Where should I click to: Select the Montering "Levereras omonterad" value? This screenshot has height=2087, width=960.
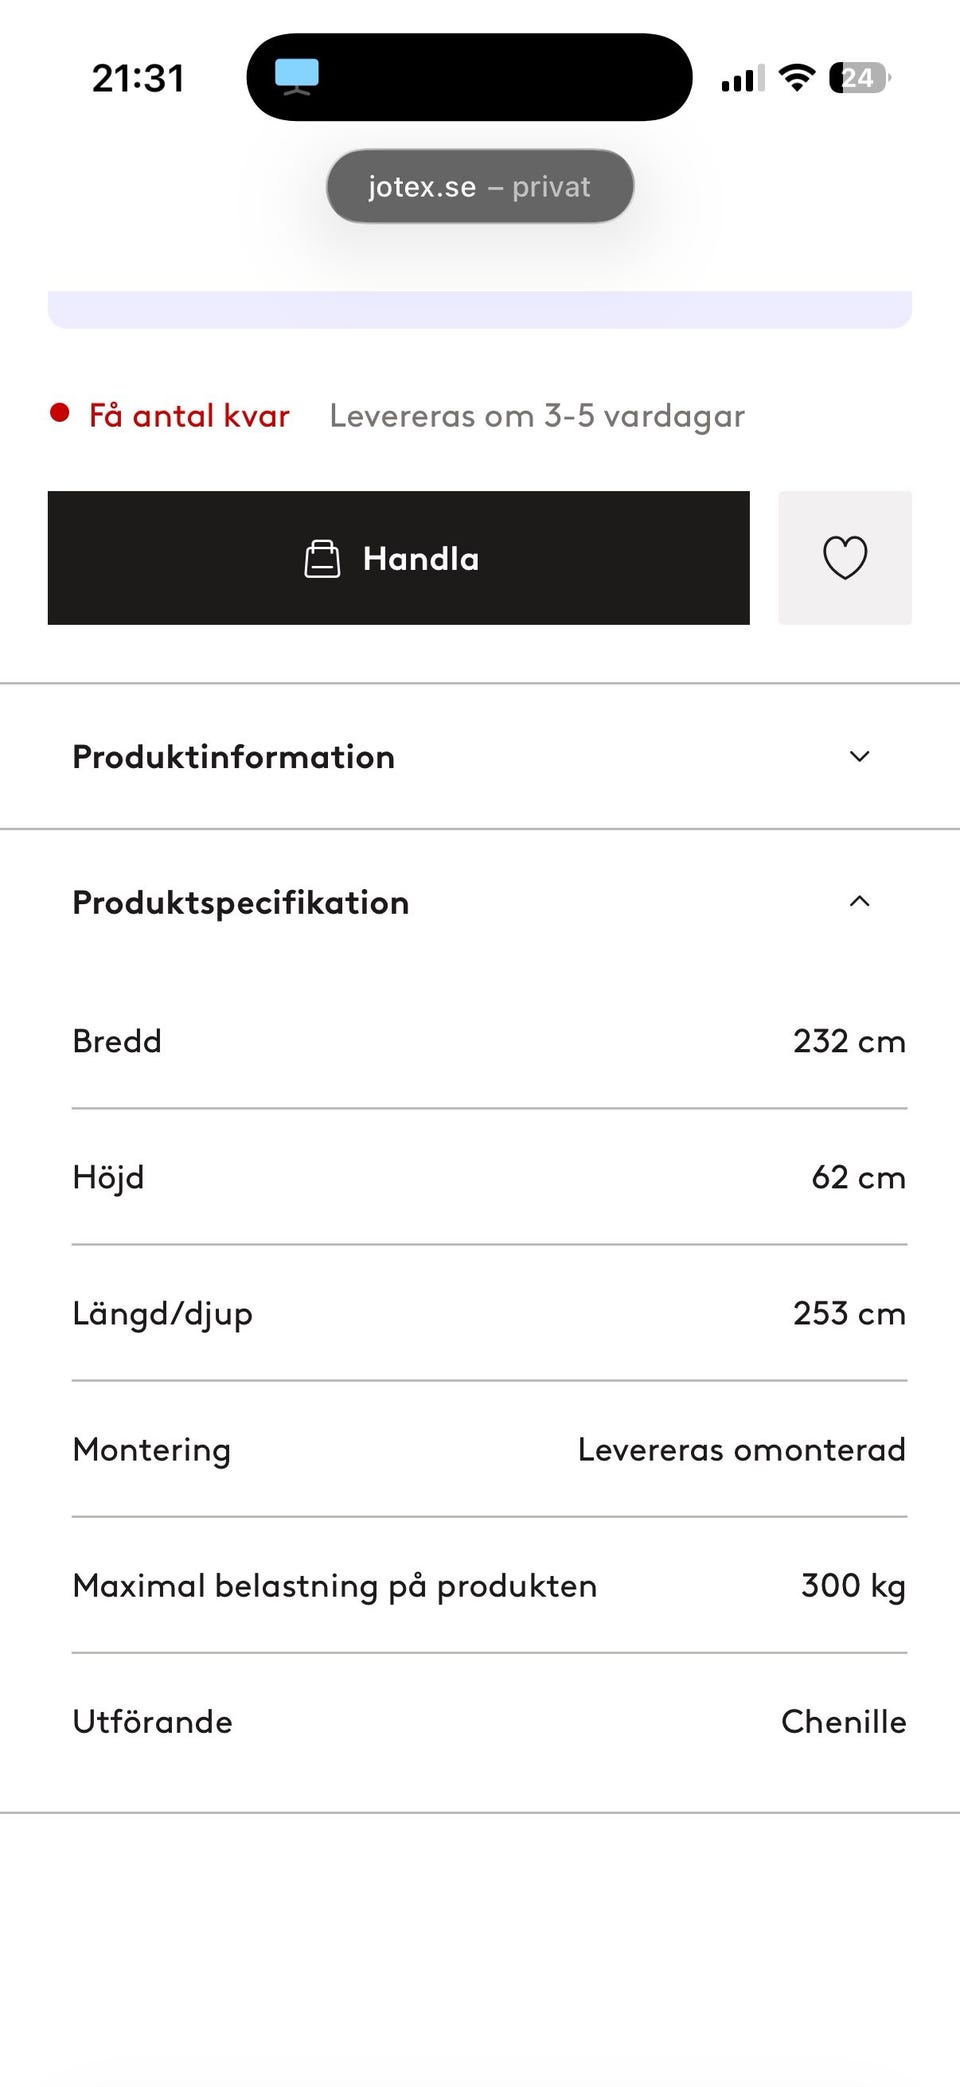(x=741, y=1449)
